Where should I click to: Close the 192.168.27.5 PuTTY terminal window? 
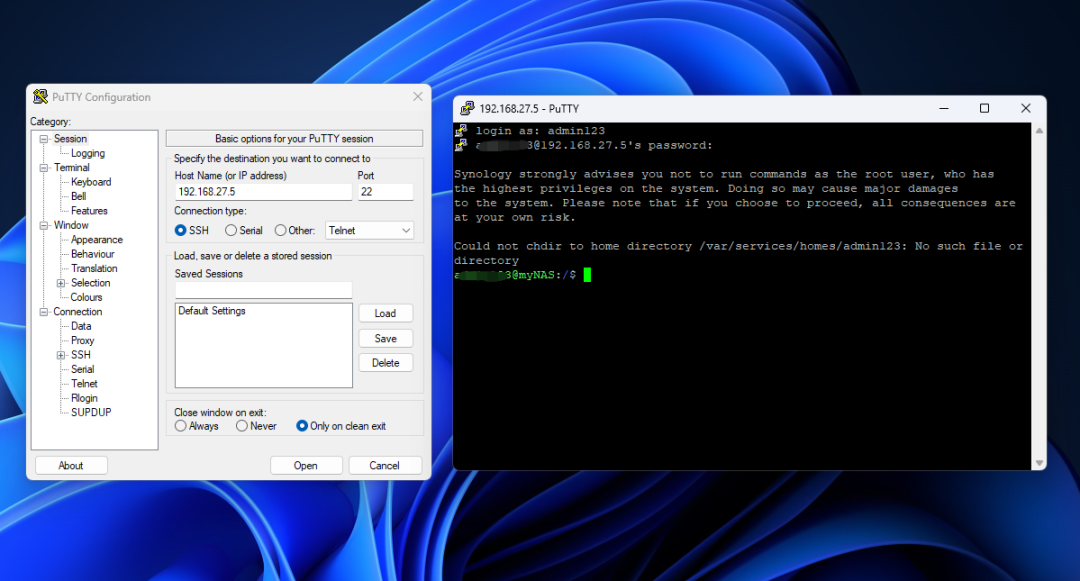coord(1026,108)
